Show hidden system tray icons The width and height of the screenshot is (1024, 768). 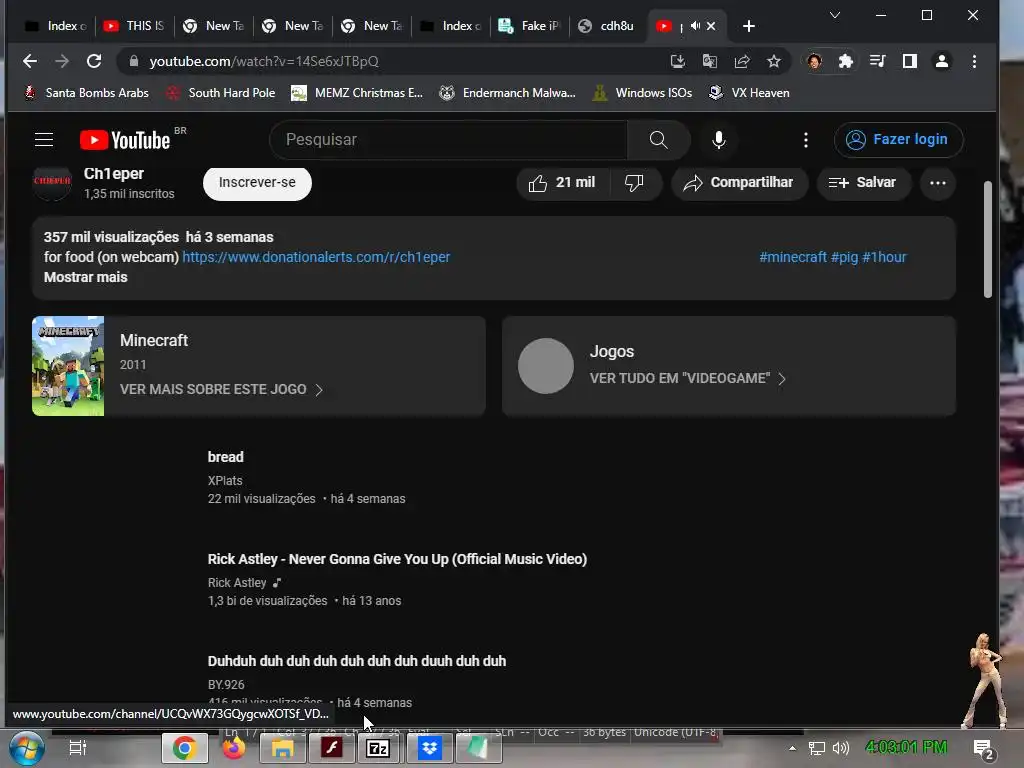[792, 748]
